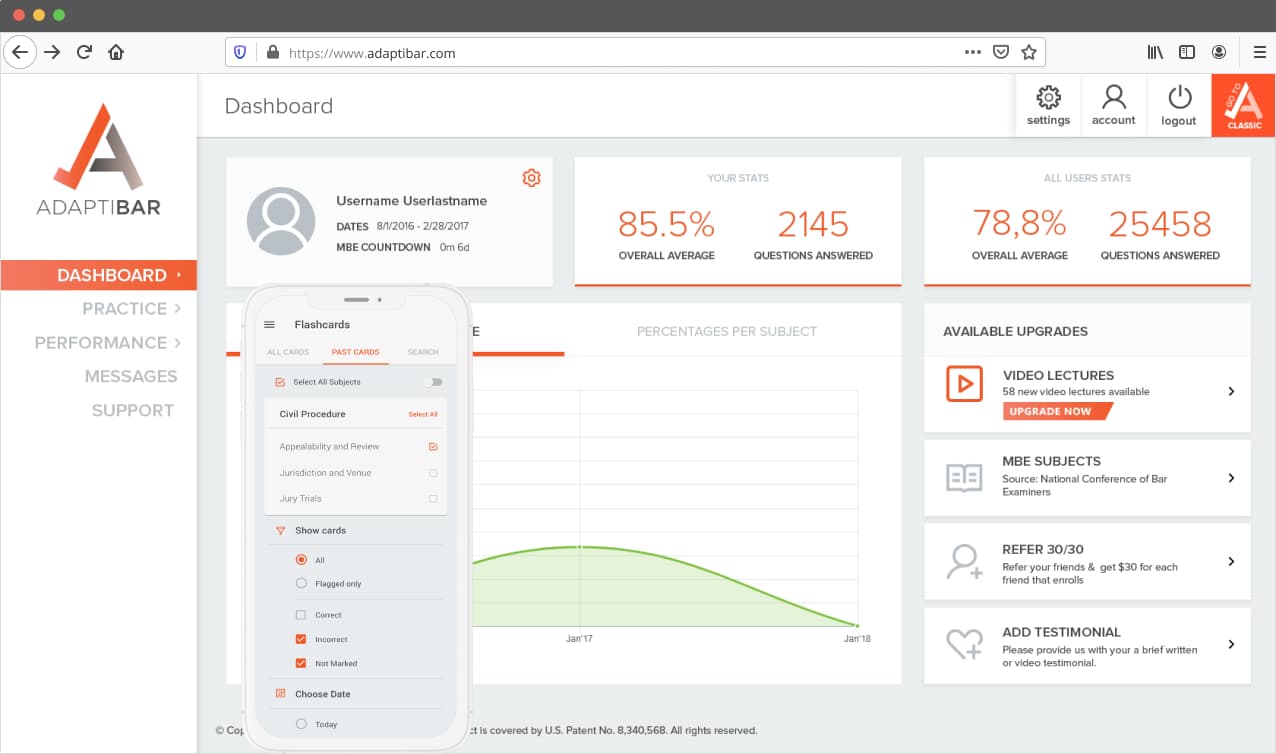This screenshot has height=754, width=1276.
Task: Click the Jan'18 chart data point
Action: (x=857, y=626)
